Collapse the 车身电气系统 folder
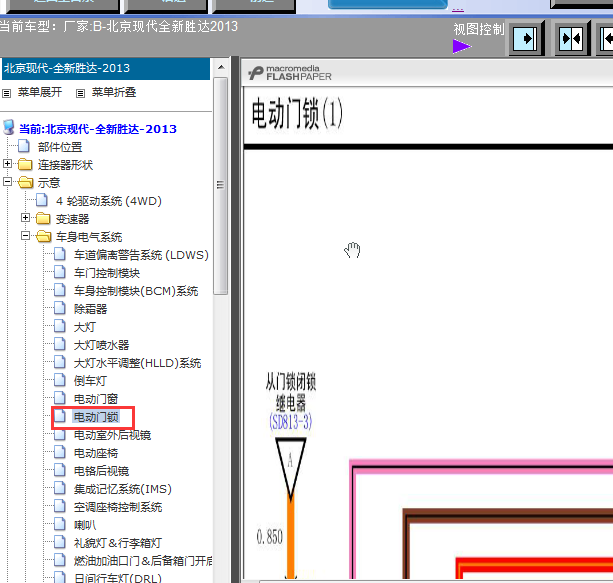613x583 pixels. (25, 235)
